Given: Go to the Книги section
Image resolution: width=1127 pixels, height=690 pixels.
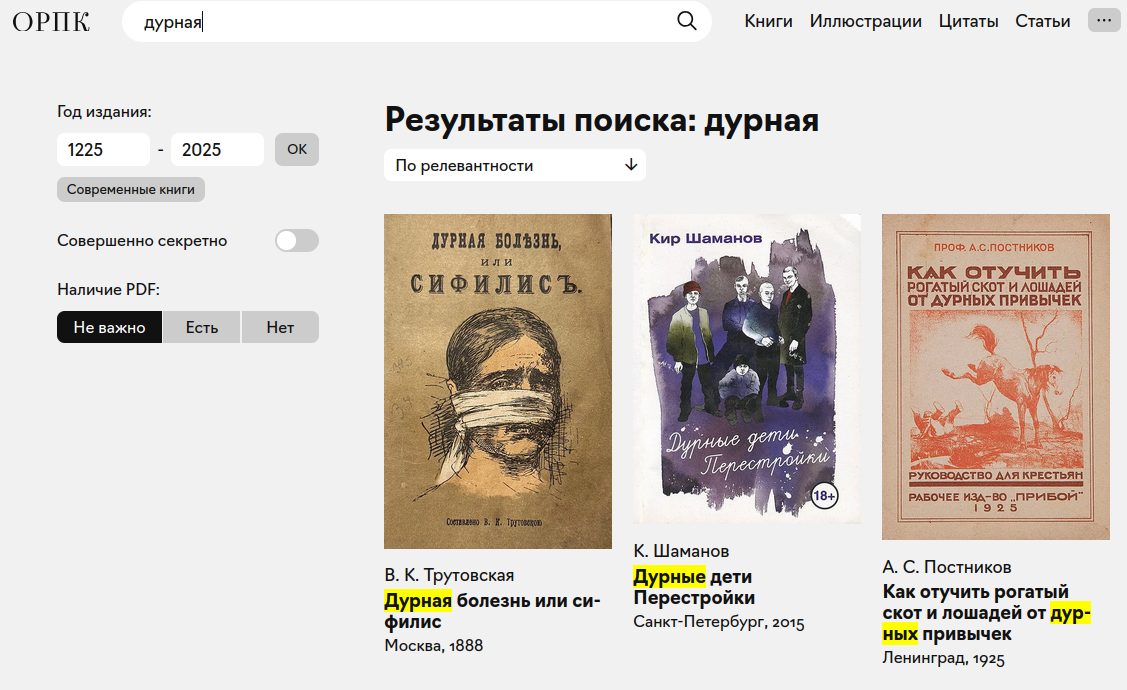Looking at the screenshot, I should (x=768, y=21).
